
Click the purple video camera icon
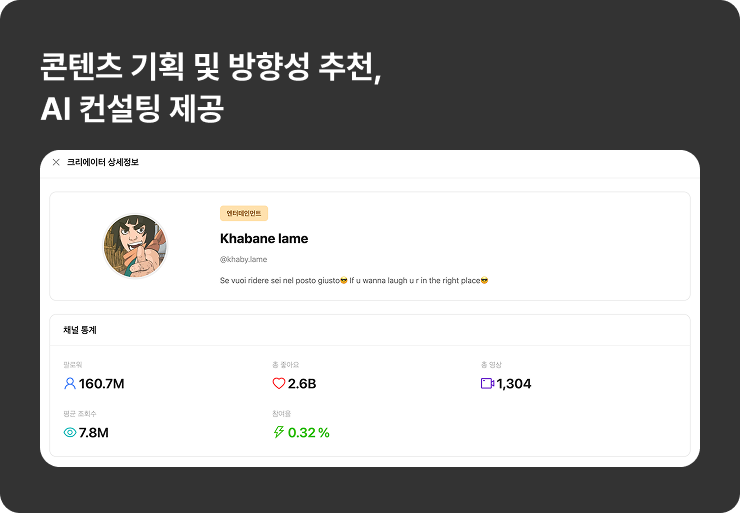pos(487,383)
